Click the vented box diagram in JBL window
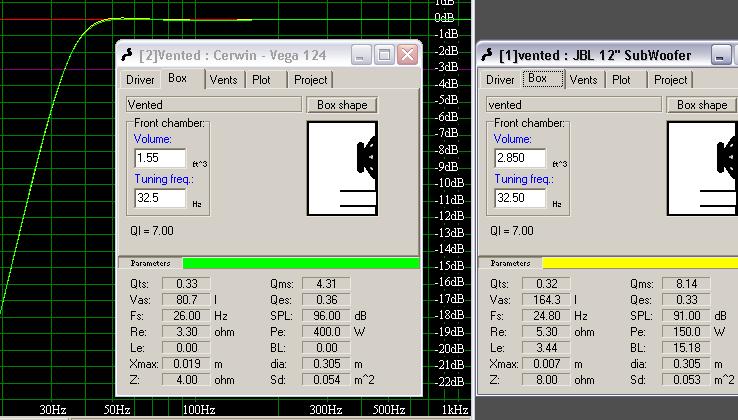Screen dimensions: 738x420 point(702,168)
